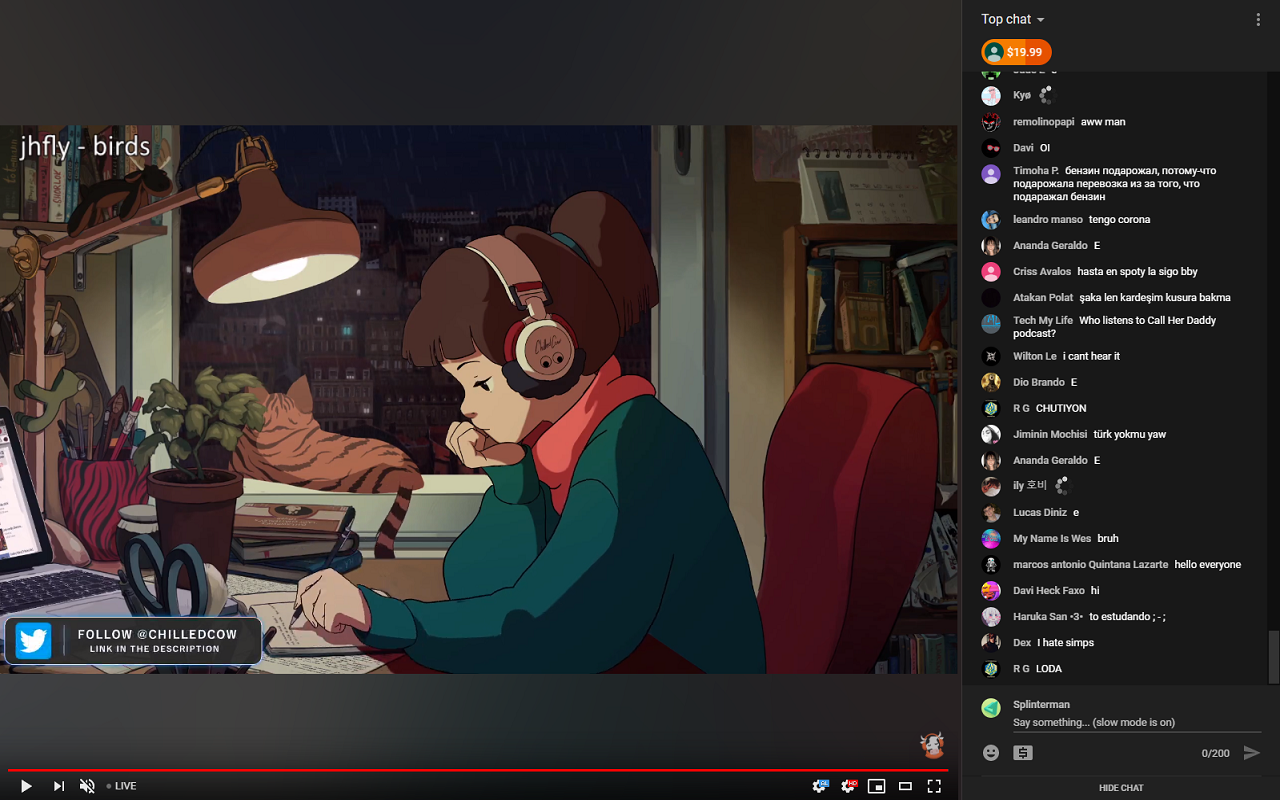Click Tech My Life username
Screen dimensions: 1280x800
(1043, 321)
